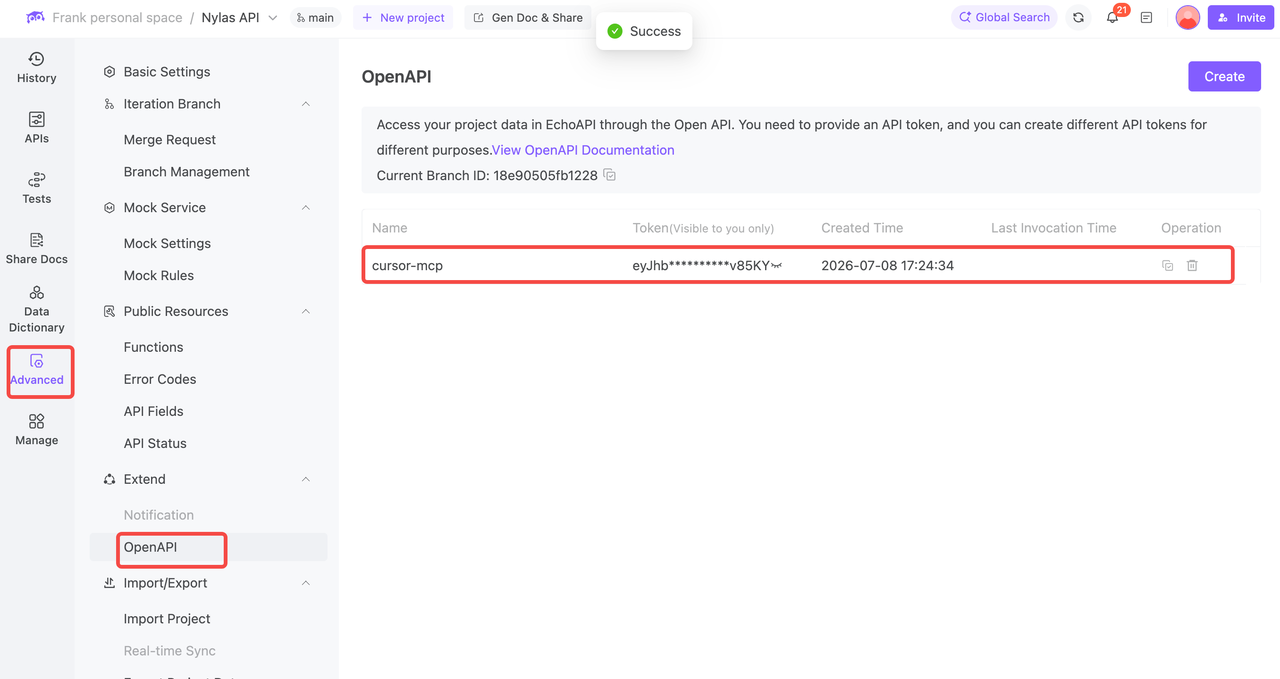1280x679 pixels.
Task: Click the Create token button
Action: click(1224, 76)
